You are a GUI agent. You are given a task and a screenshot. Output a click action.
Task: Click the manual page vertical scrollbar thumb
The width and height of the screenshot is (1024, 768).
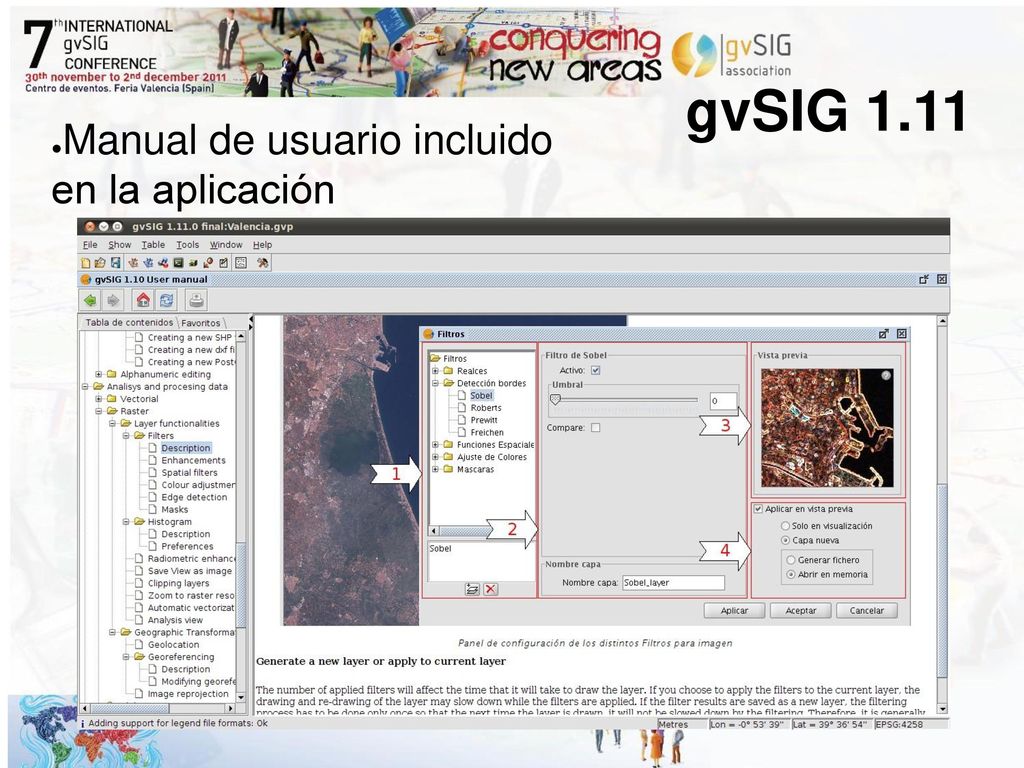click(x=942, y=581)
